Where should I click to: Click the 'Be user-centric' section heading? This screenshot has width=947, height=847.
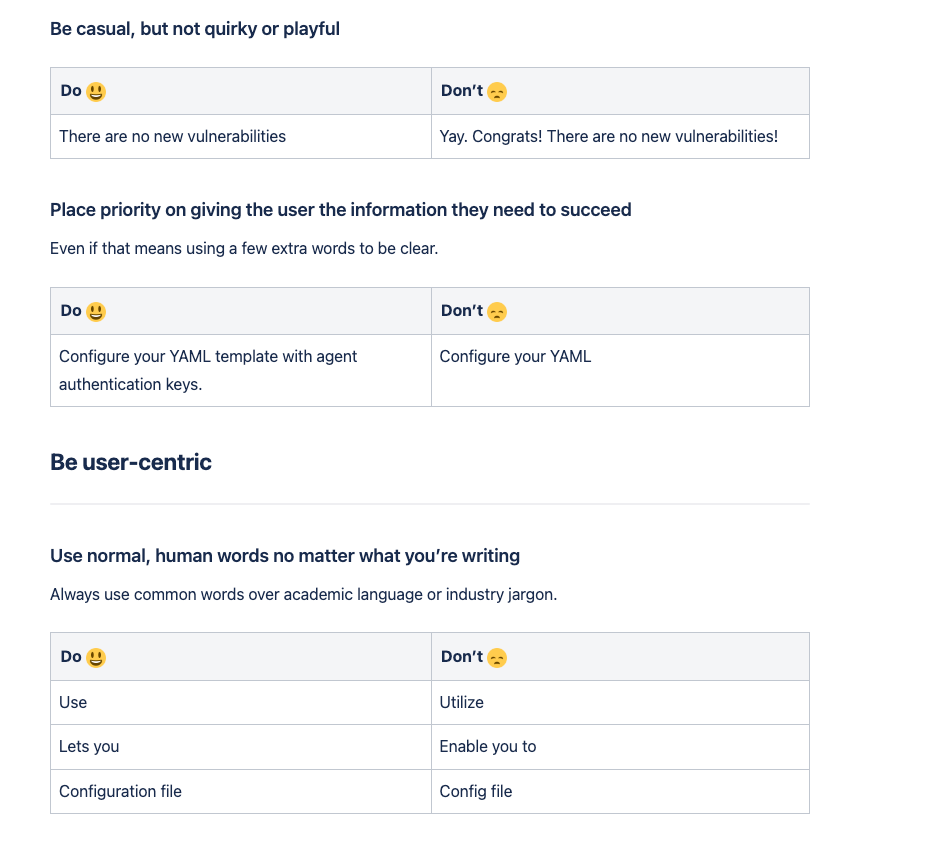130,462
